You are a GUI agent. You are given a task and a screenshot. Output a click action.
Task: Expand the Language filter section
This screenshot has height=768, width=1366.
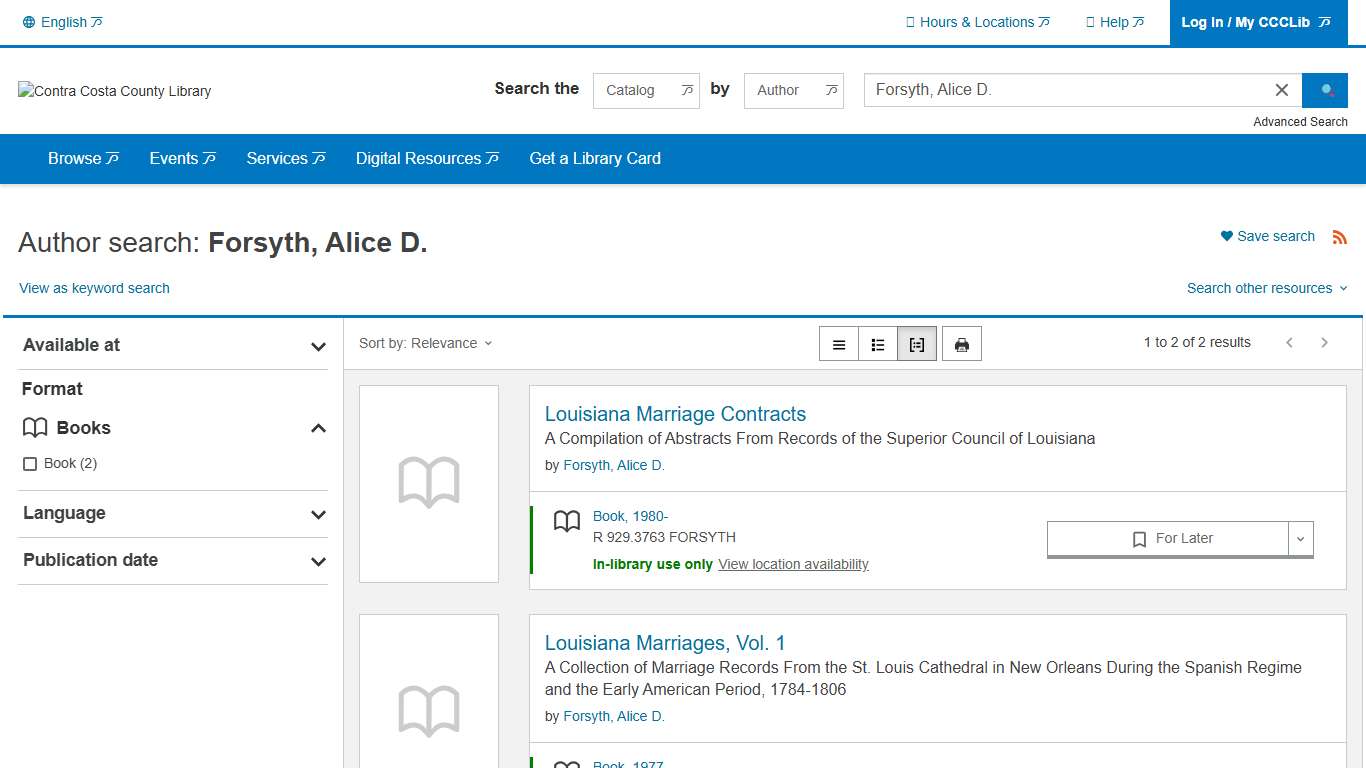pos(318,513)
